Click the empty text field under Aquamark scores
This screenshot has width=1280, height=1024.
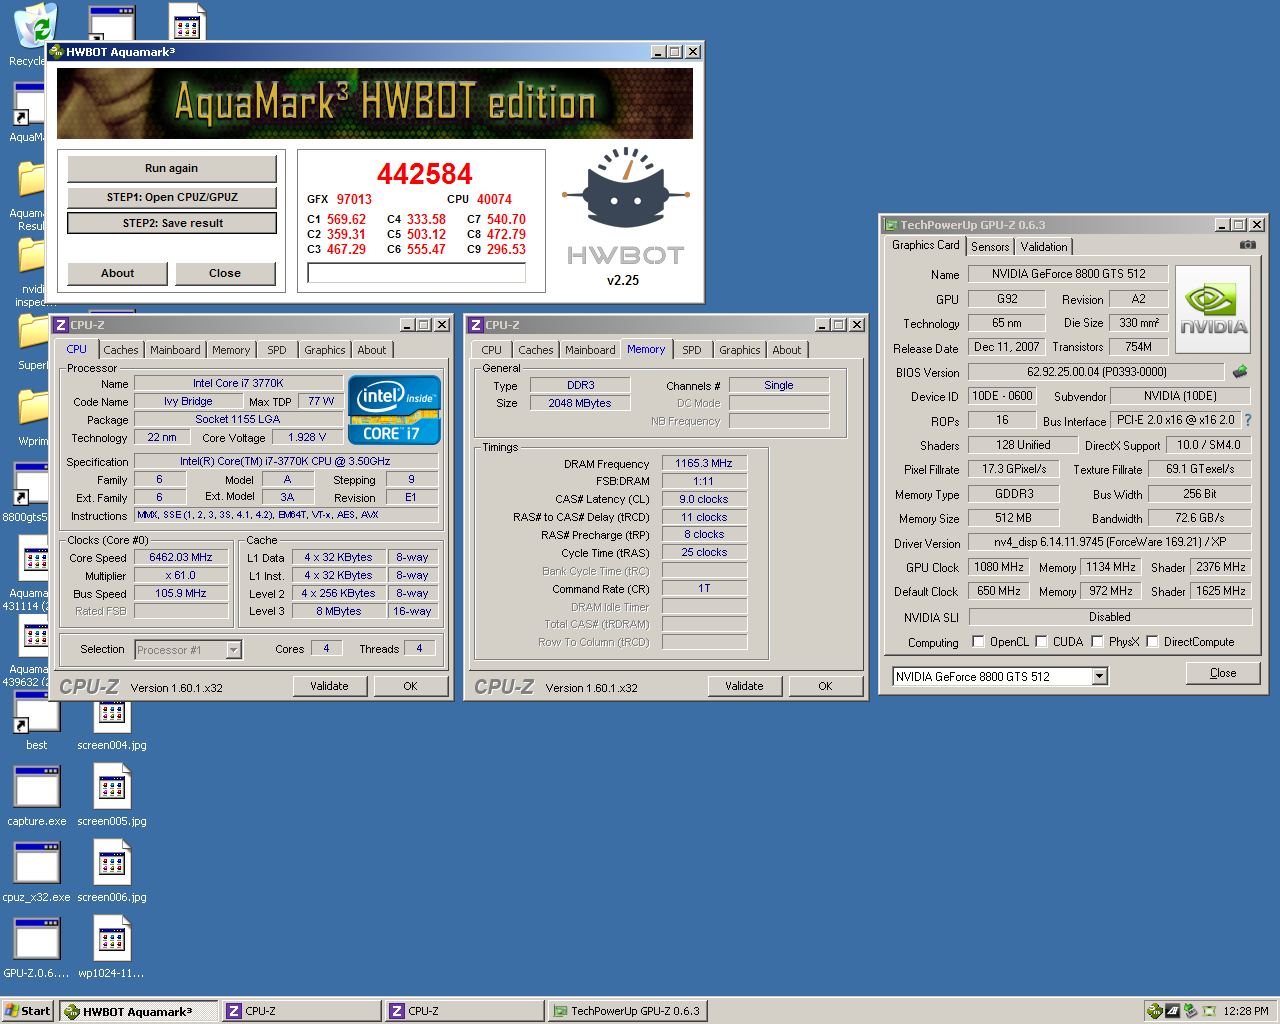[x=416, y=273]
